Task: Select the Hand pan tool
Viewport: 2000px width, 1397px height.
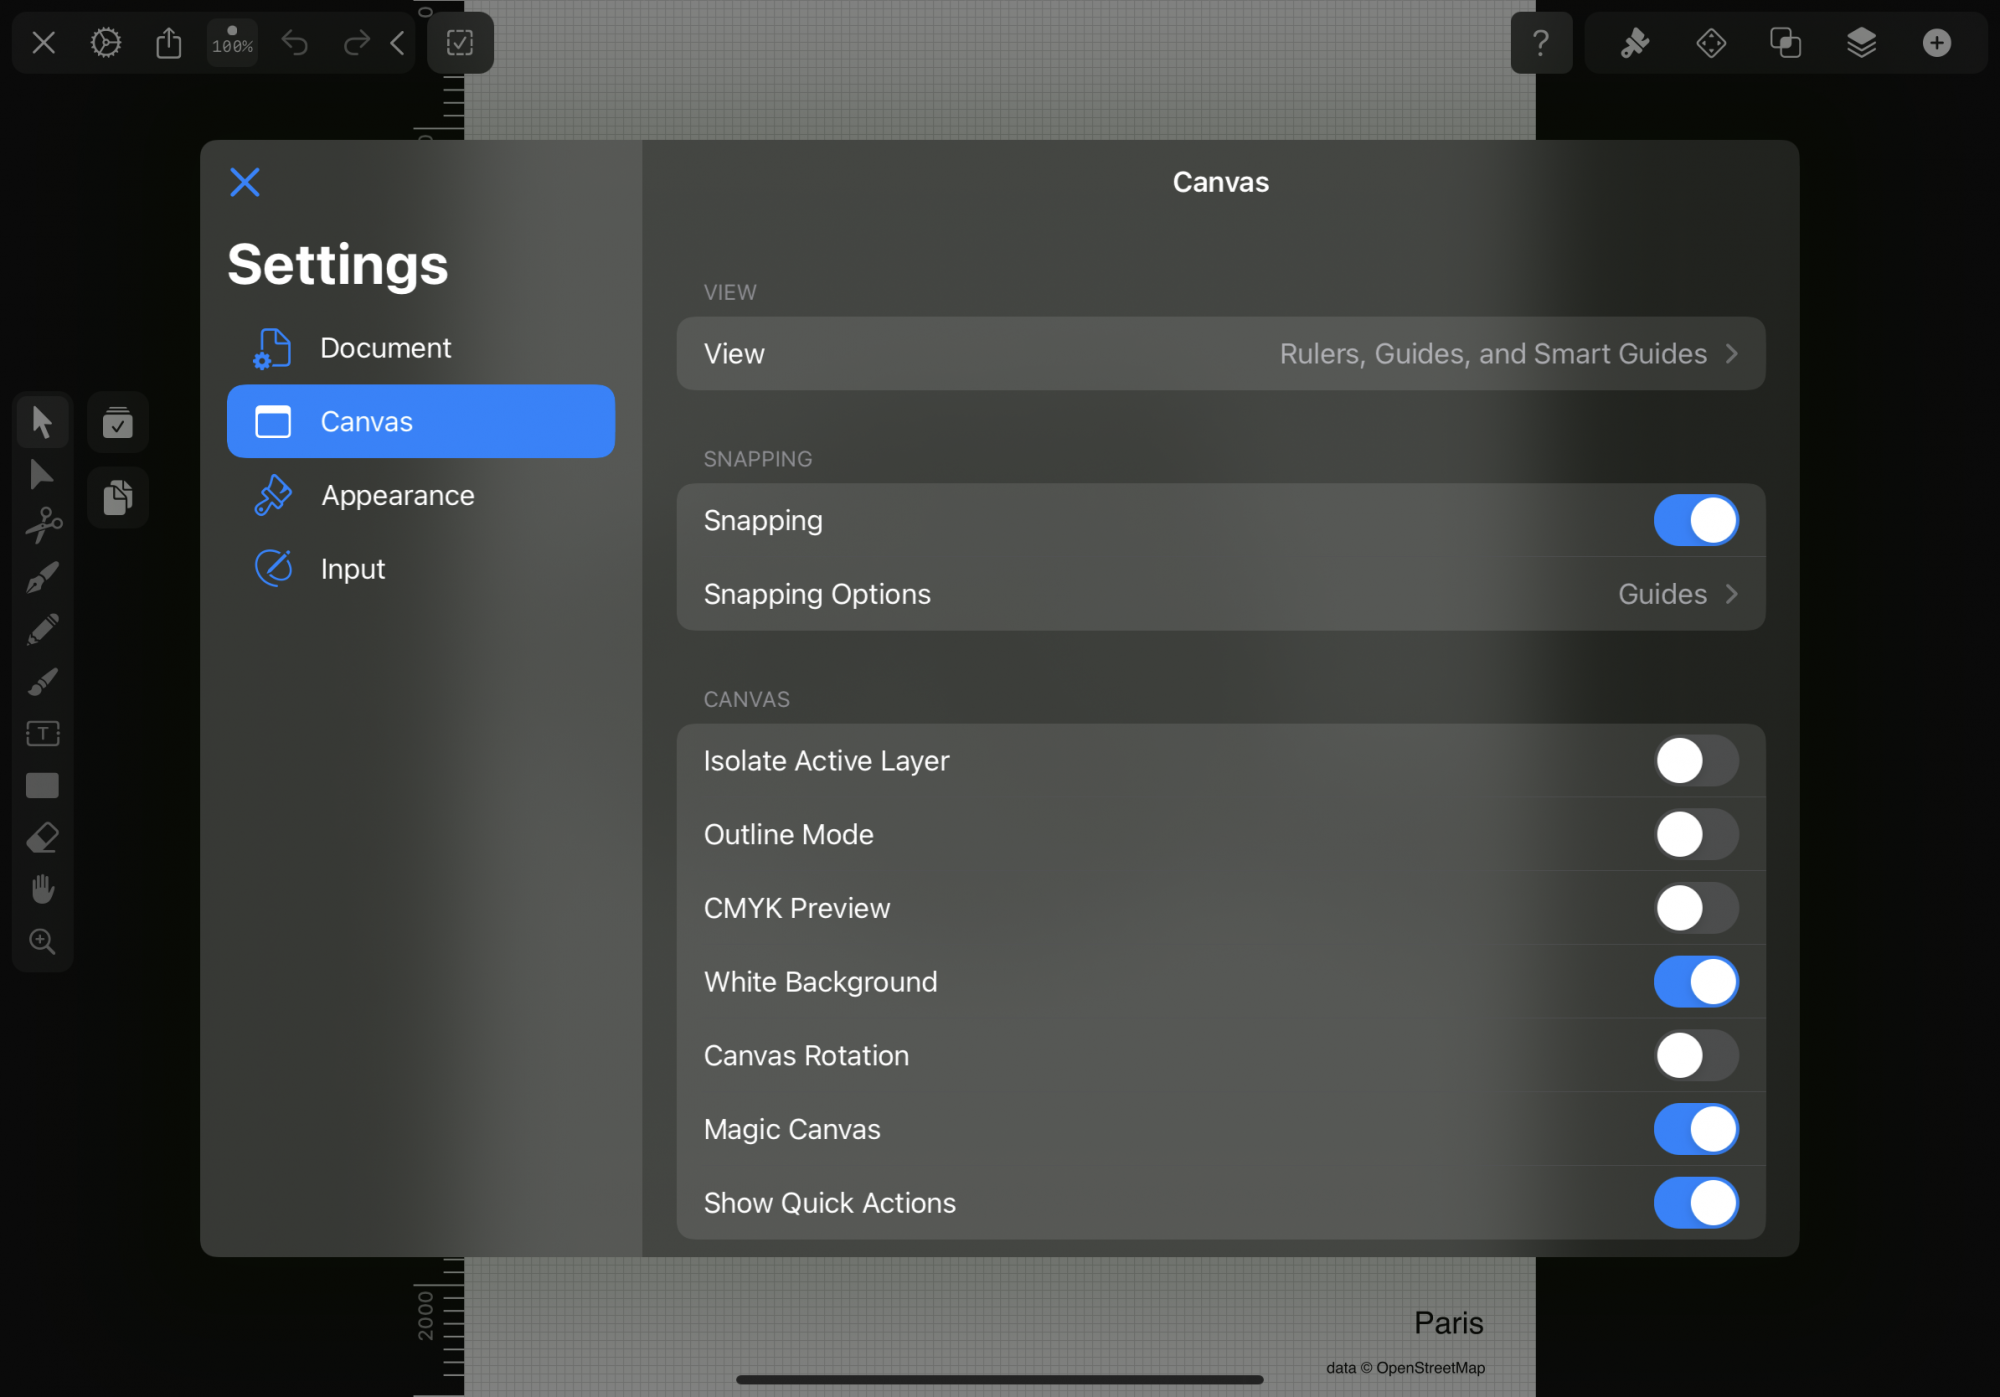Action: click(x=43, y=889)
